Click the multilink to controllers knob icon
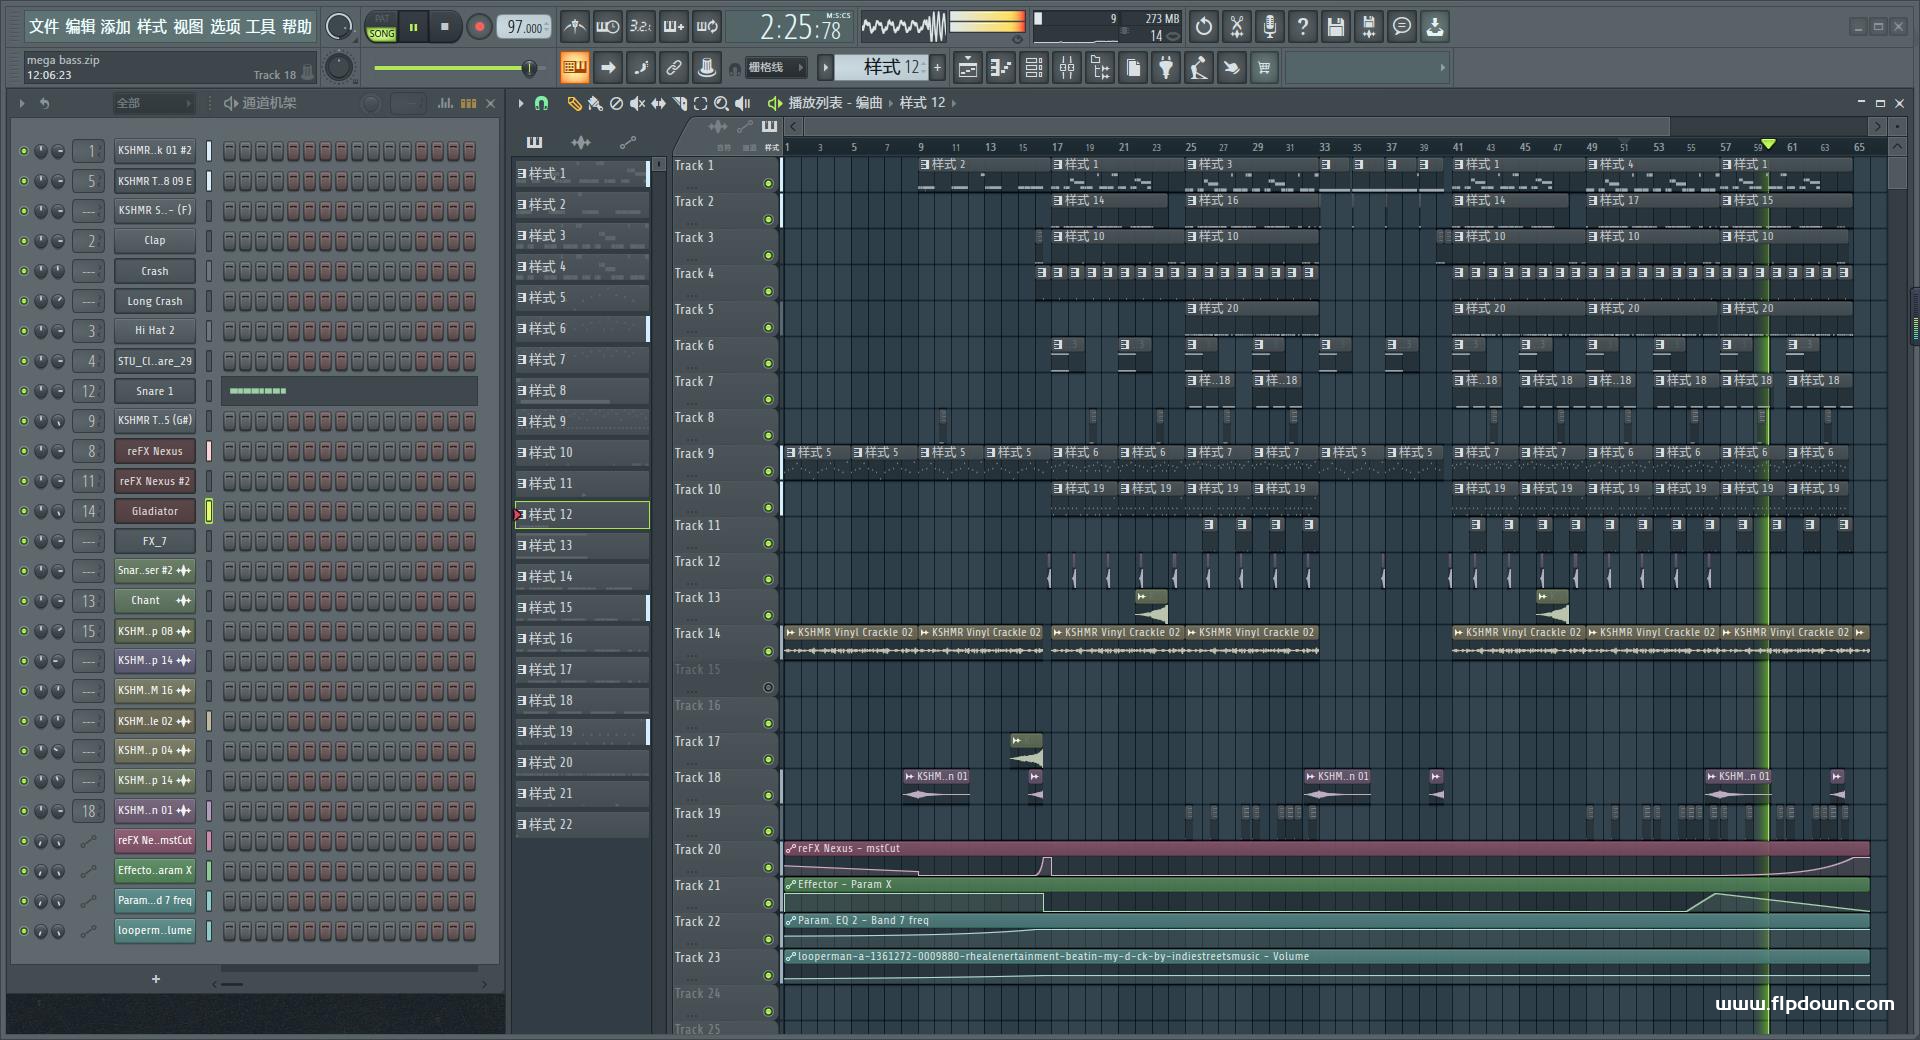Screen dimensions: 1920x1040 [x=707, y=68]
